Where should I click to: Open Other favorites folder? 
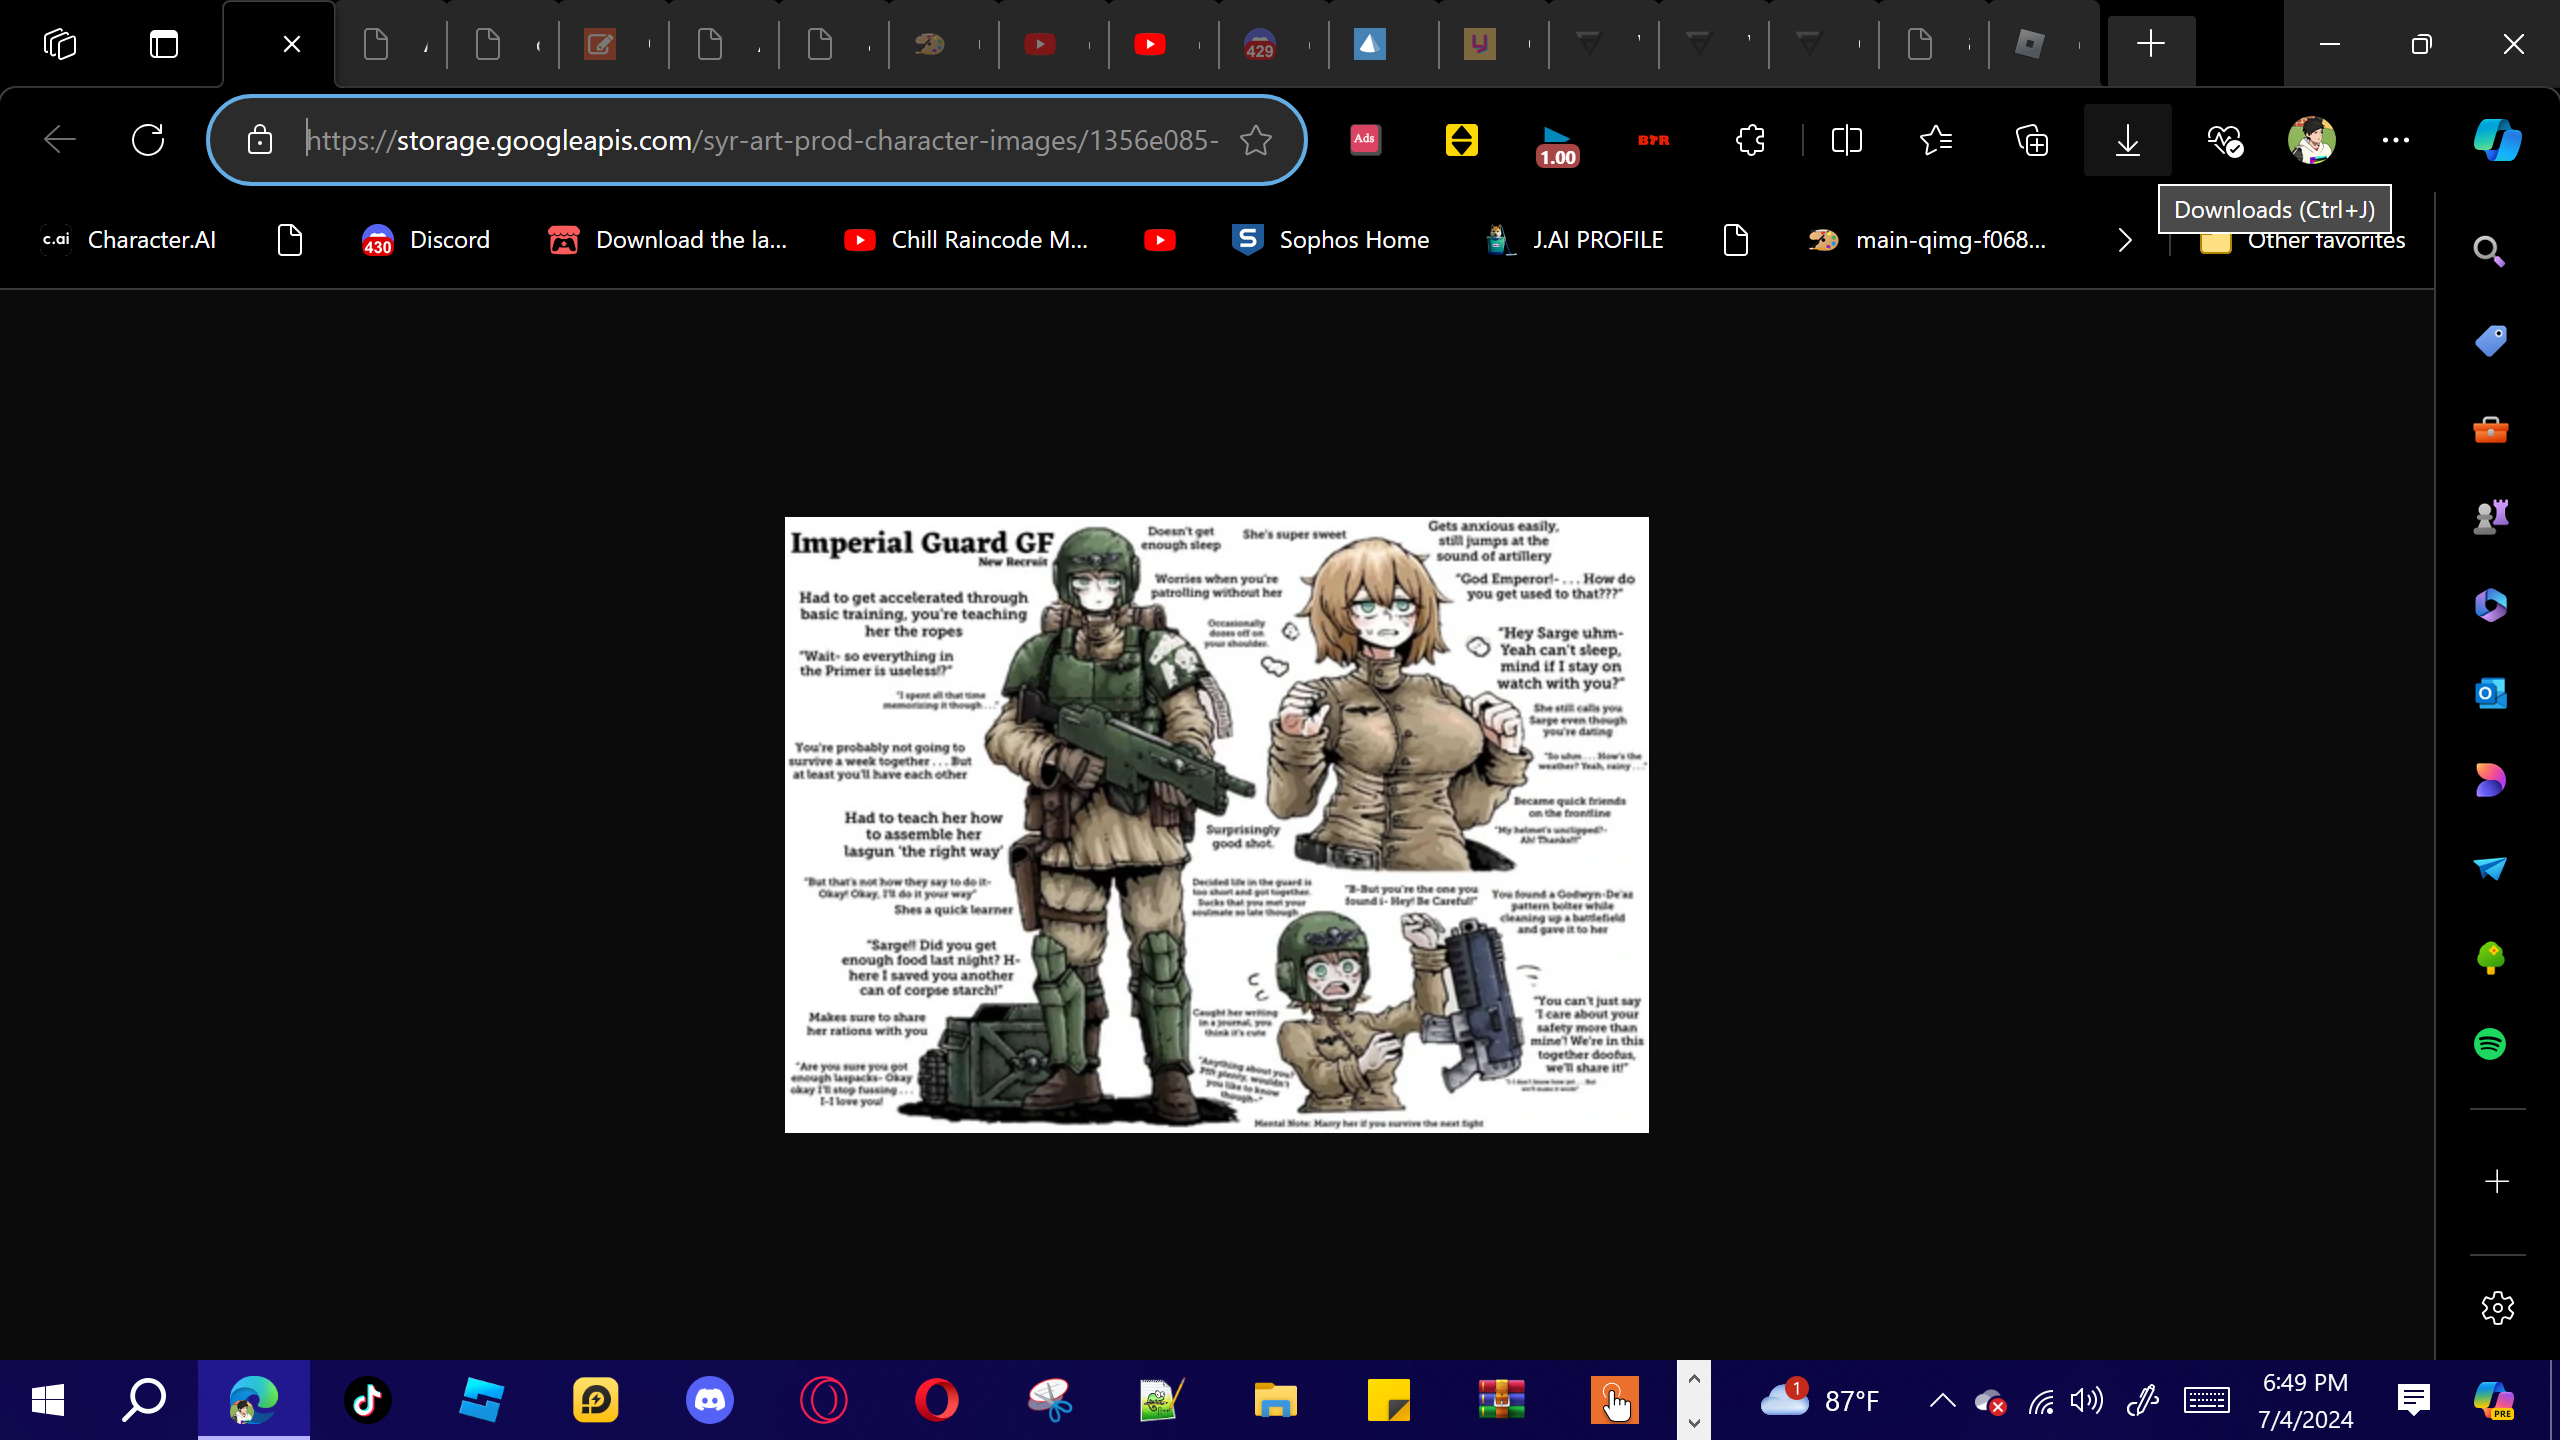coord(2303,240)
